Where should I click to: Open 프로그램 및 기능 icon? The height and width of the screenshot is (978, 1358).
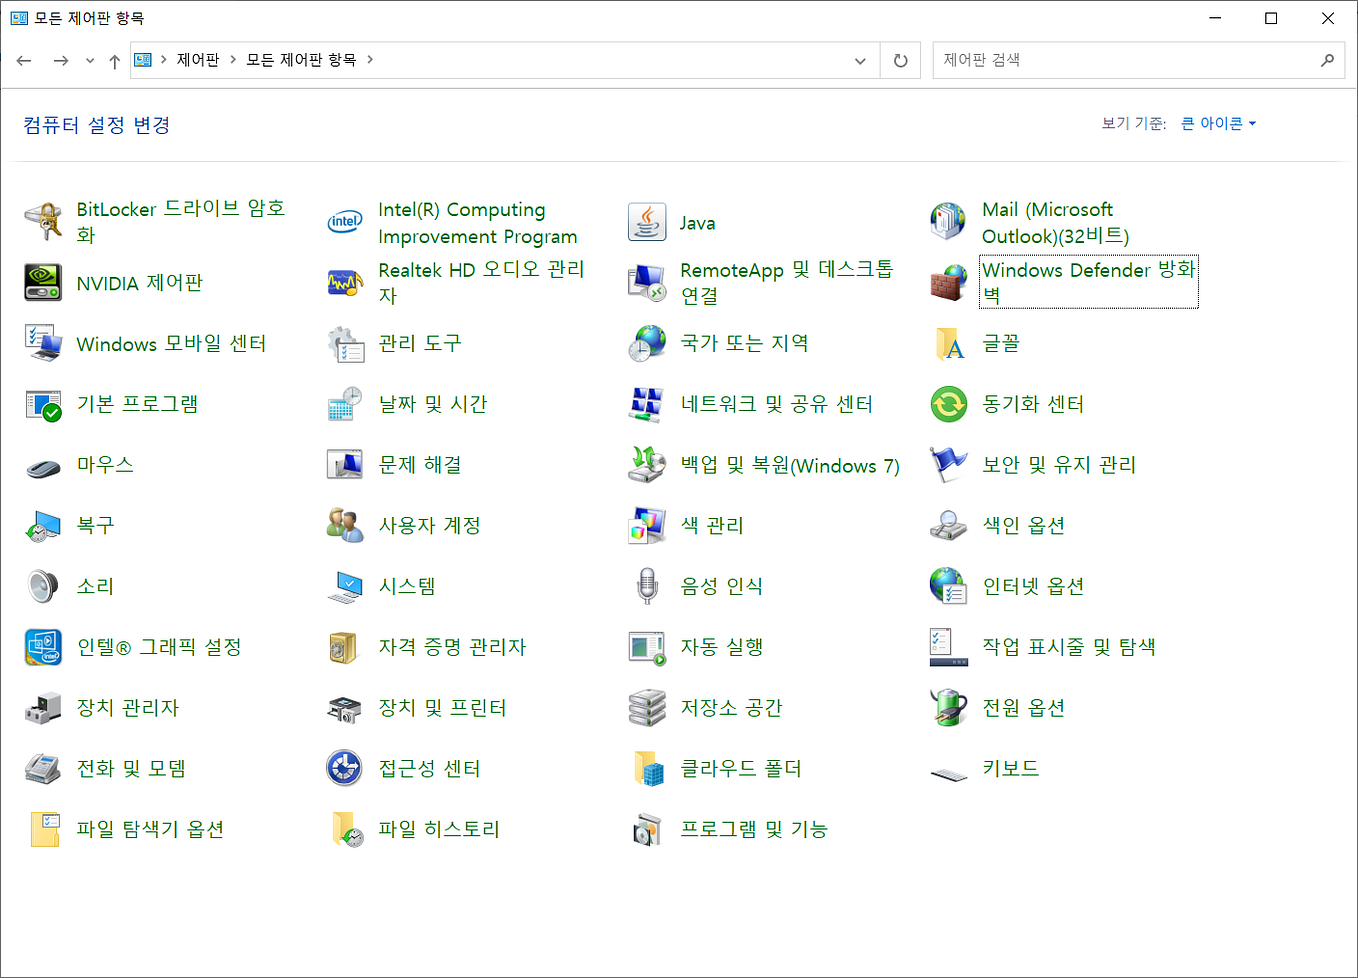(x=647, y=829)
